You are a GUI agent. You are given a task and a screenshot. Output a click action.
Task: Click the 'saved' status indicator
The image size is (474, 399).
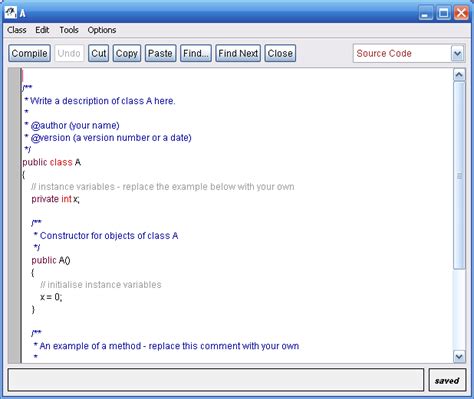tap(447, 380)
